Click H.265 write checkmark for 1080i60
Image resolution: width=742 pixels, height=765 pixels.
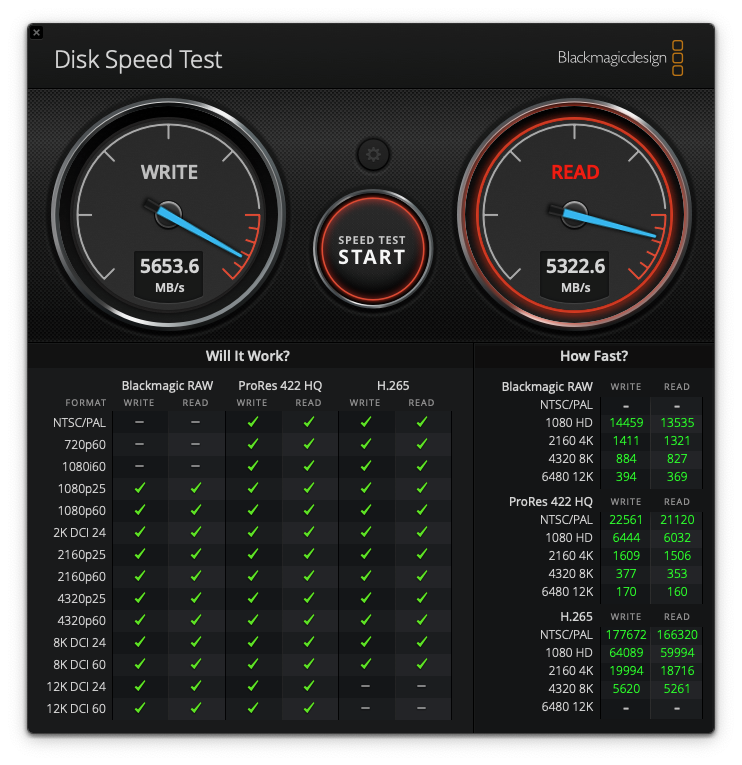[365, 466]
